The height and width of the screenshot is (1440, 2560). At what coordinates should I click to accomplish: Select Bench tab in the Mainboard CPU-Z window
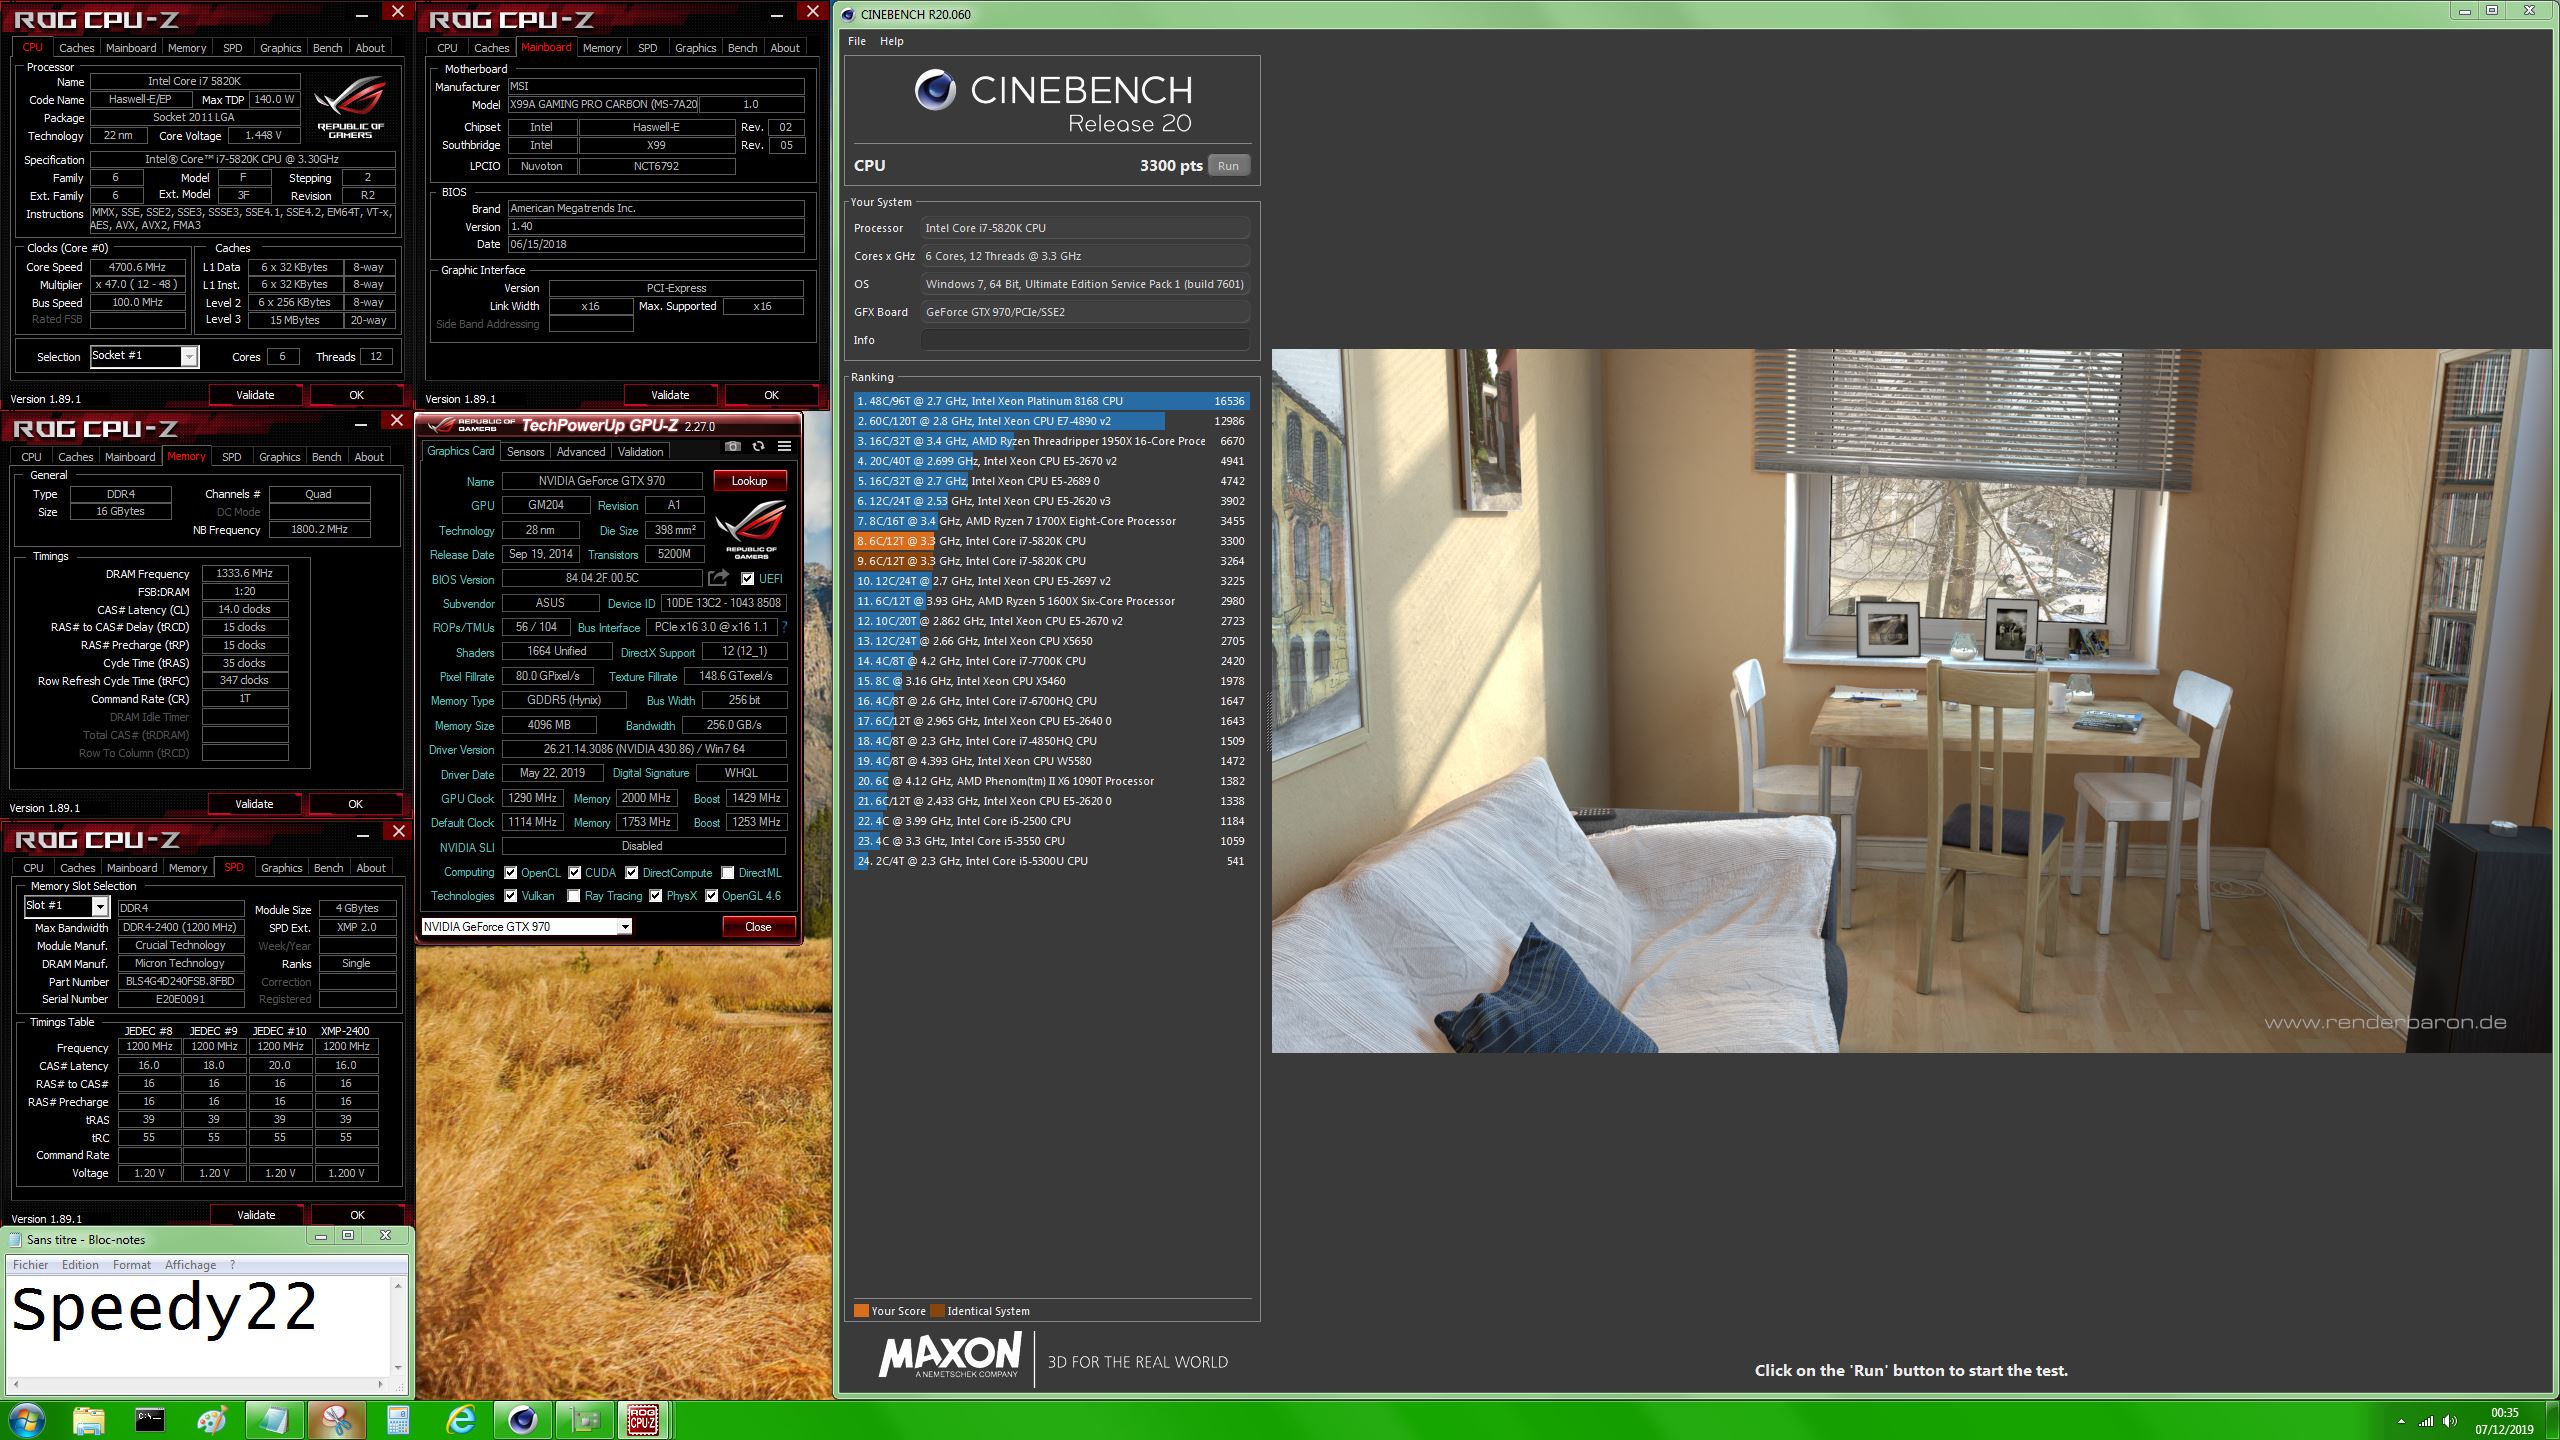click(742, 48)
